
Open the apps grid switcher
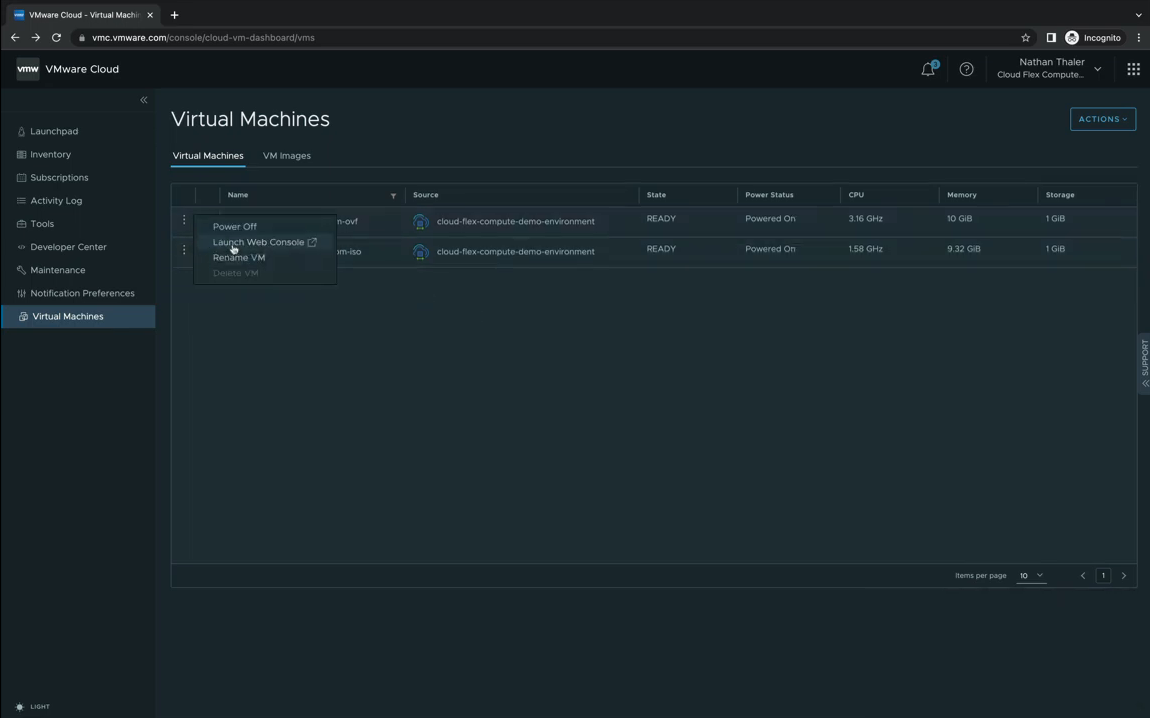1133,69
